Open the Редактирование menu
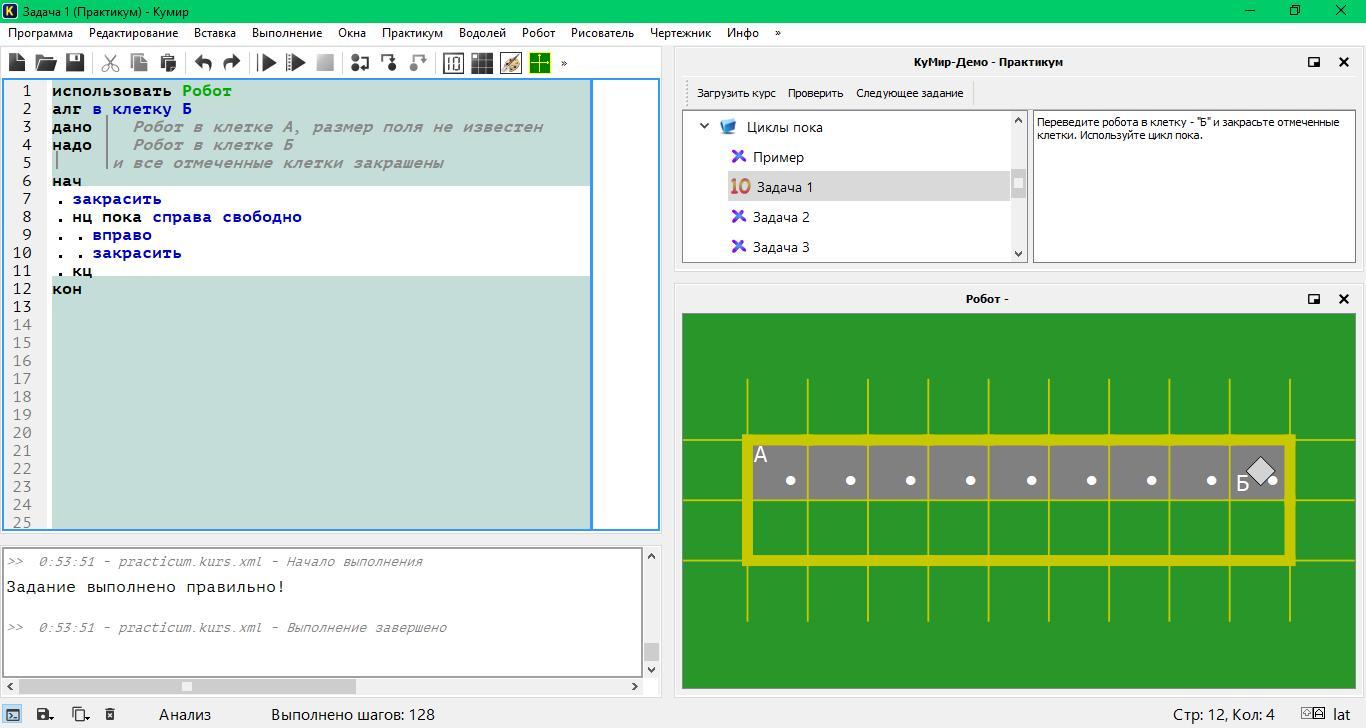This screenshot has width=1366, height=728. [133, 33]
